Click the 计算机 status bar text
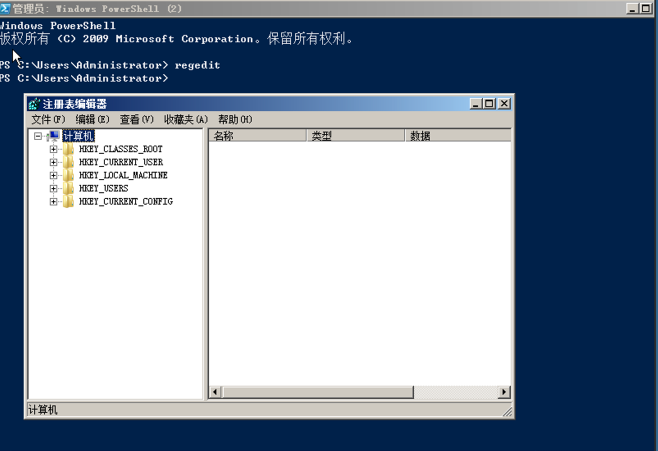The width and height of the screenshot is (658, 451). [43, 410]
